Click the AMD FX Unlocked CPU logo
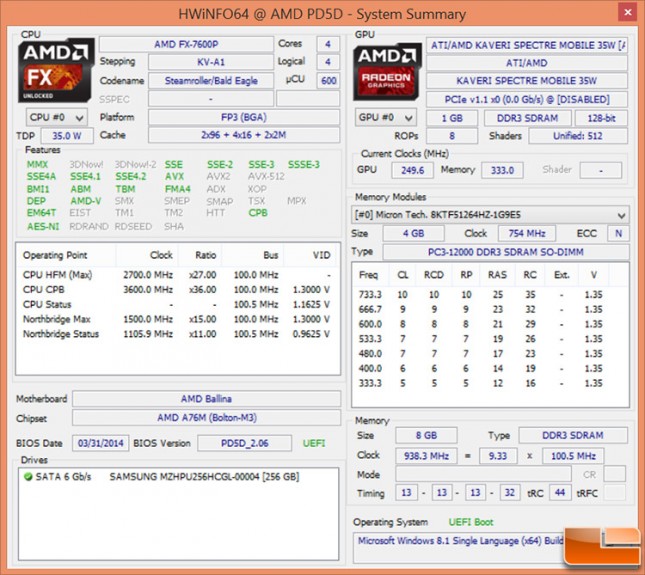 (x=56, y=71)
